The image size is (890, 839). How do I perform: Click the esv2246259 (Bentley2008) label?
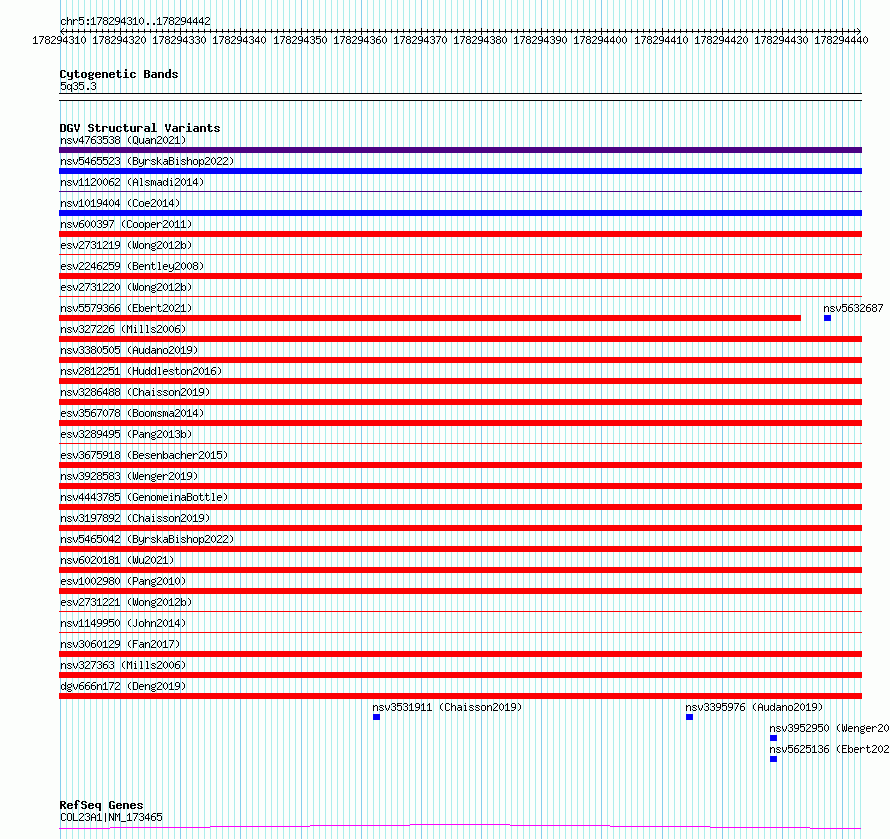[132, 266]
